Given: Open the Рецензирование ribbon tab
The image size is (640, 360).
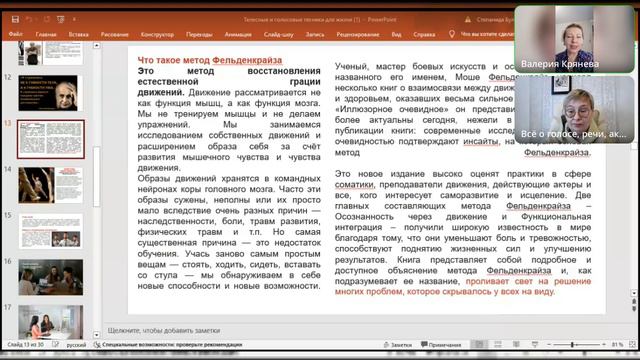Looking at the screenshot, I should [x=358, y=34].
